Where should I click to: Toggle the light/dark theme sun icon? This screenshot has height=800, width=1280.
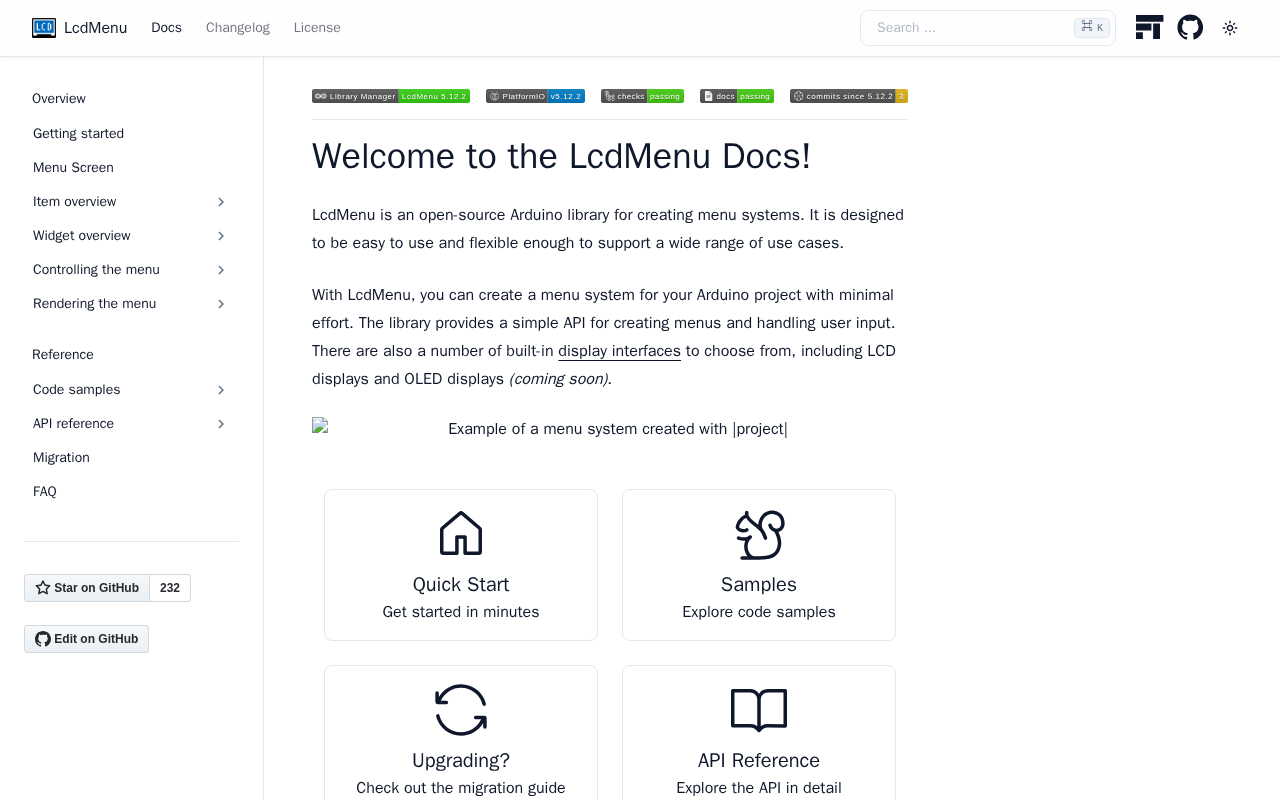pos(1230,28)
